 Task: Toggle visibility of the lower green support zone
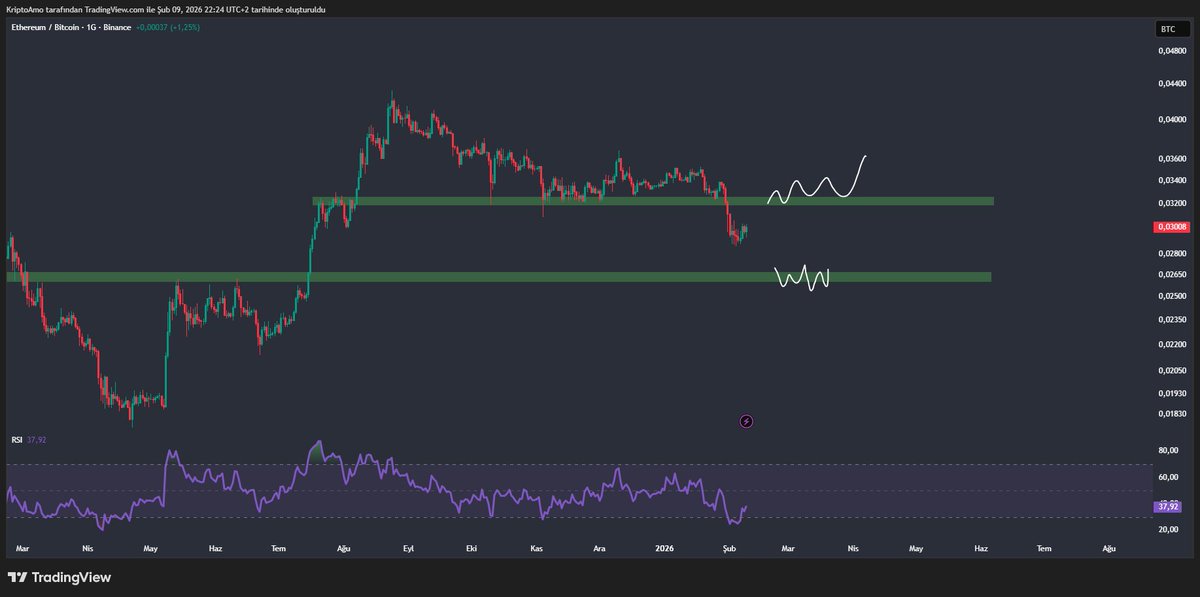click(500, 277)
